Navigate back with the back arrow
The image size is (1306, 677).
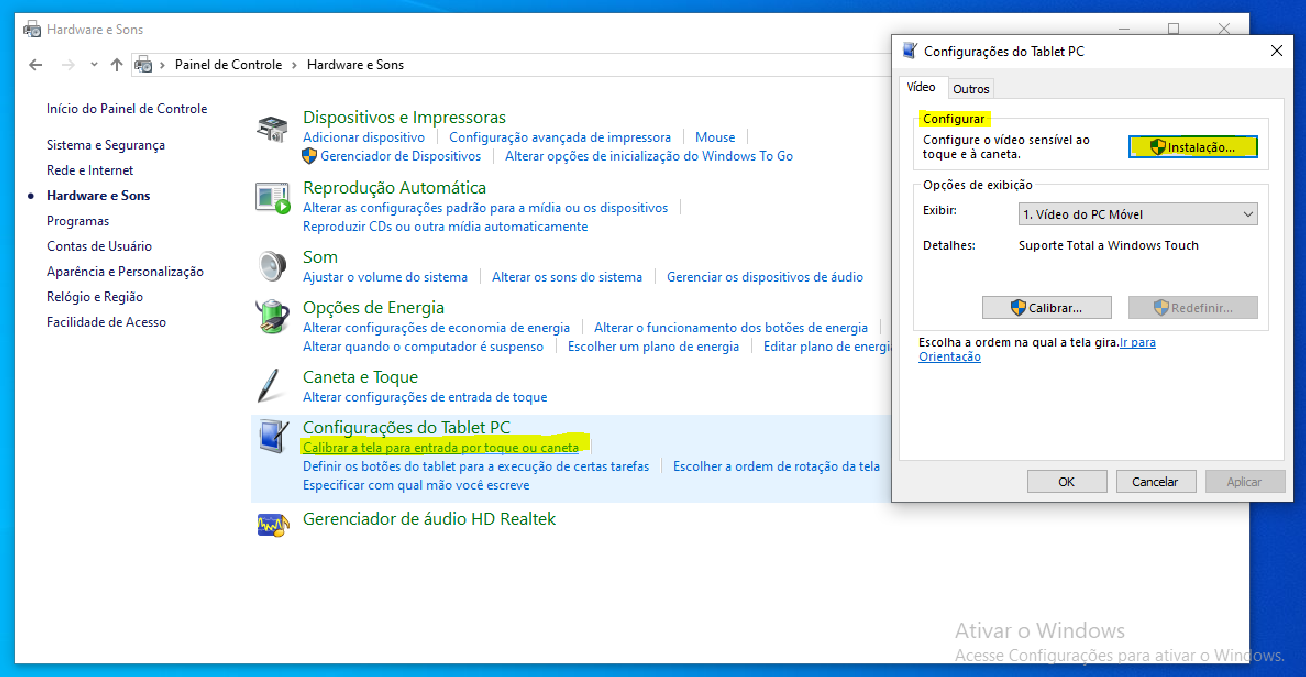point(36,65)
